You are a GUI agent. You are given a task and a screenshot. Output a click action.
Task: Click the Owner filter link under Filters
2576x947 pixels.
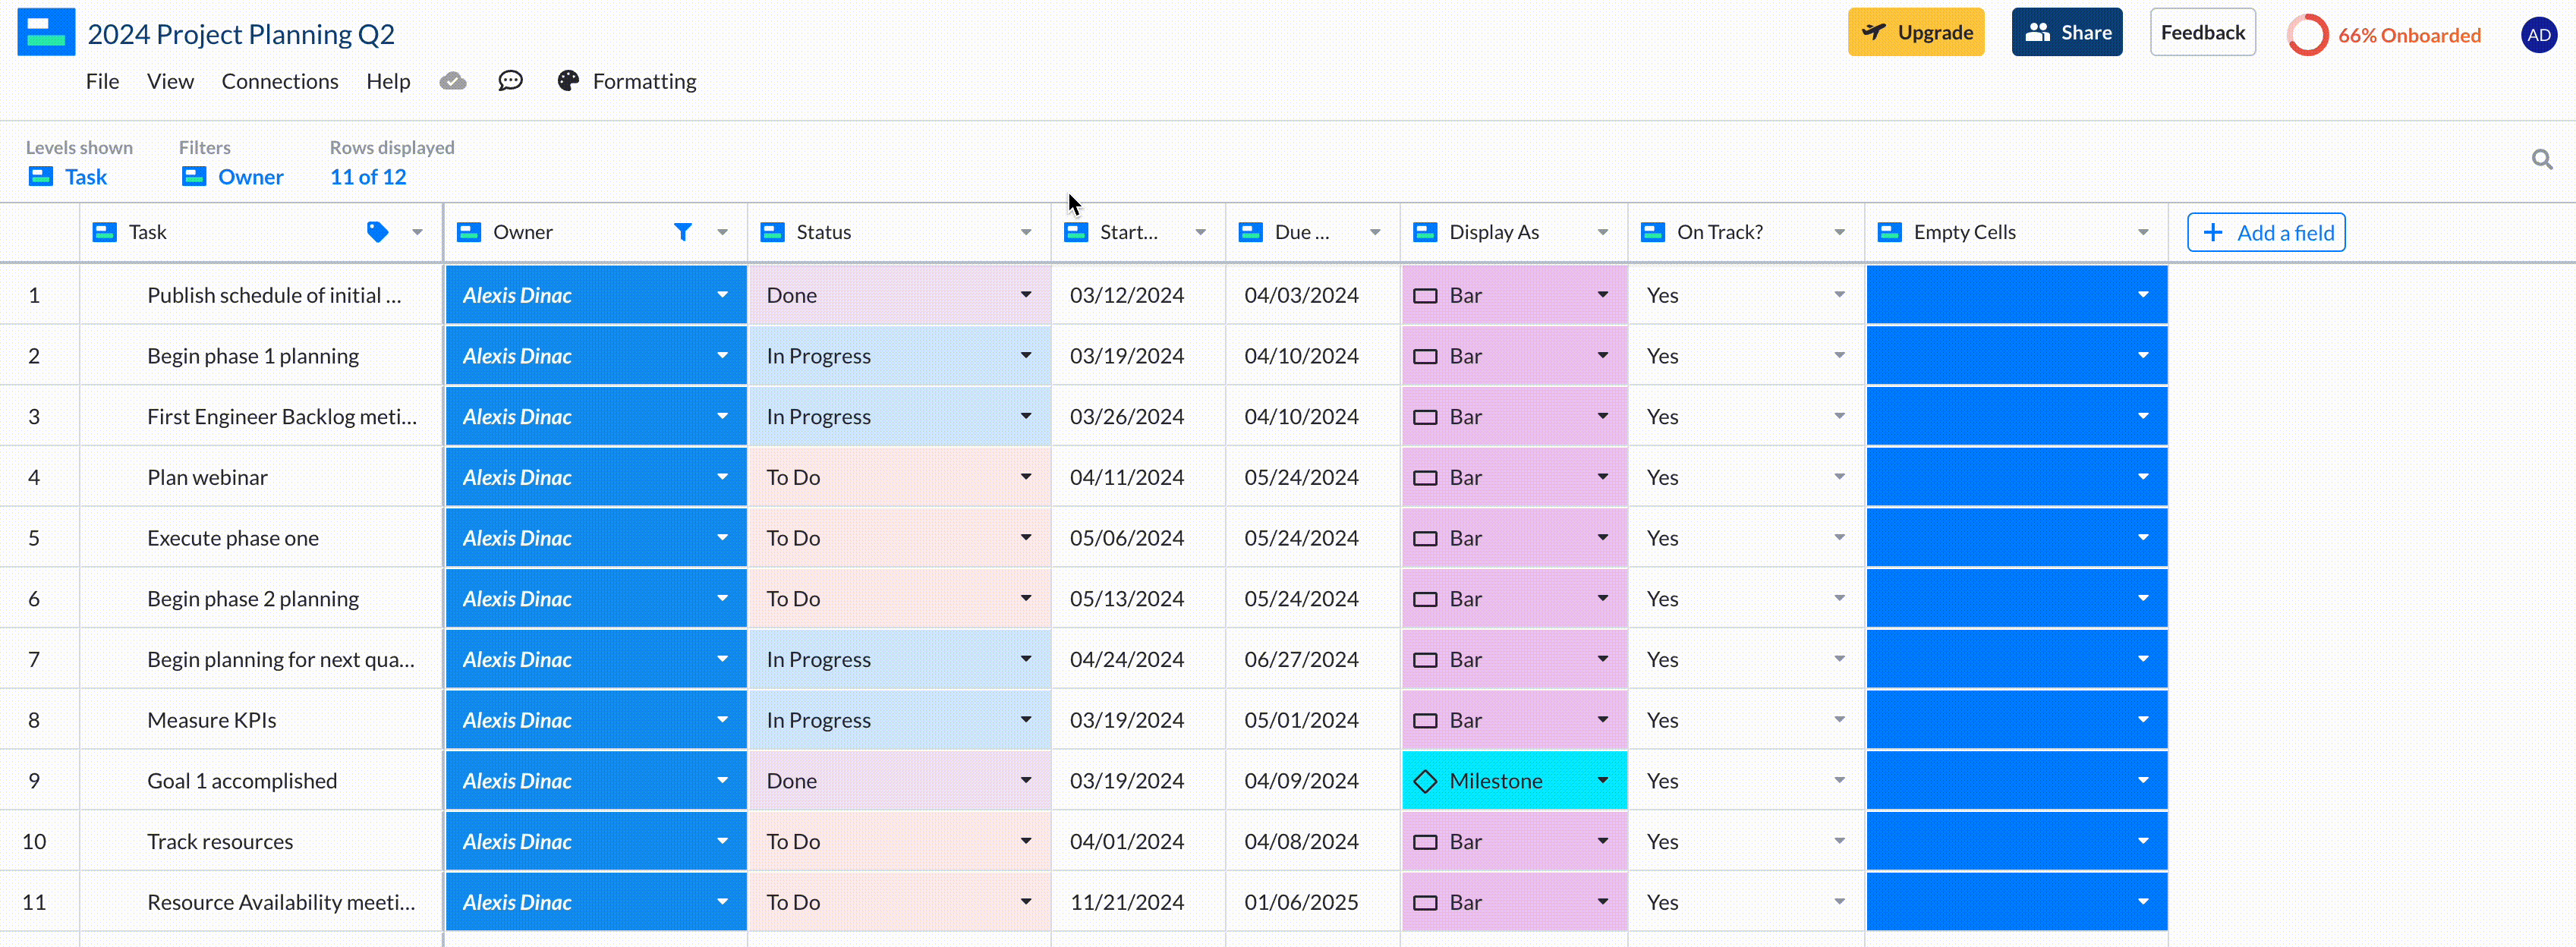(x=250, y=176)
